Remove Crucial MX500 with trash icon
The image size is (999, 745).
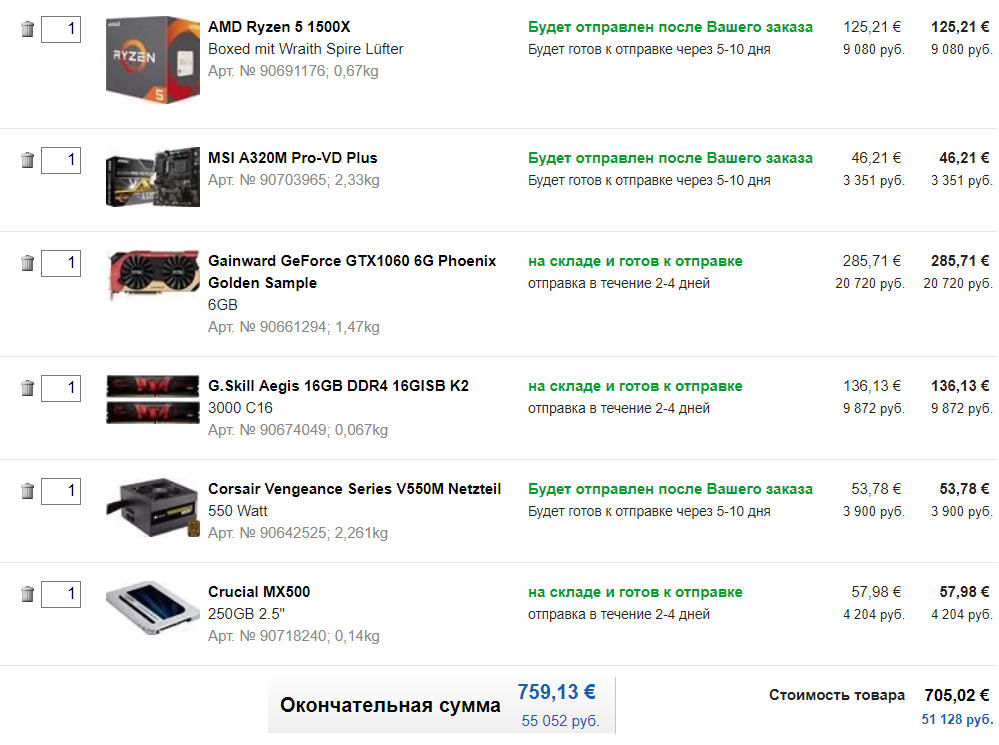pos(27,595)
